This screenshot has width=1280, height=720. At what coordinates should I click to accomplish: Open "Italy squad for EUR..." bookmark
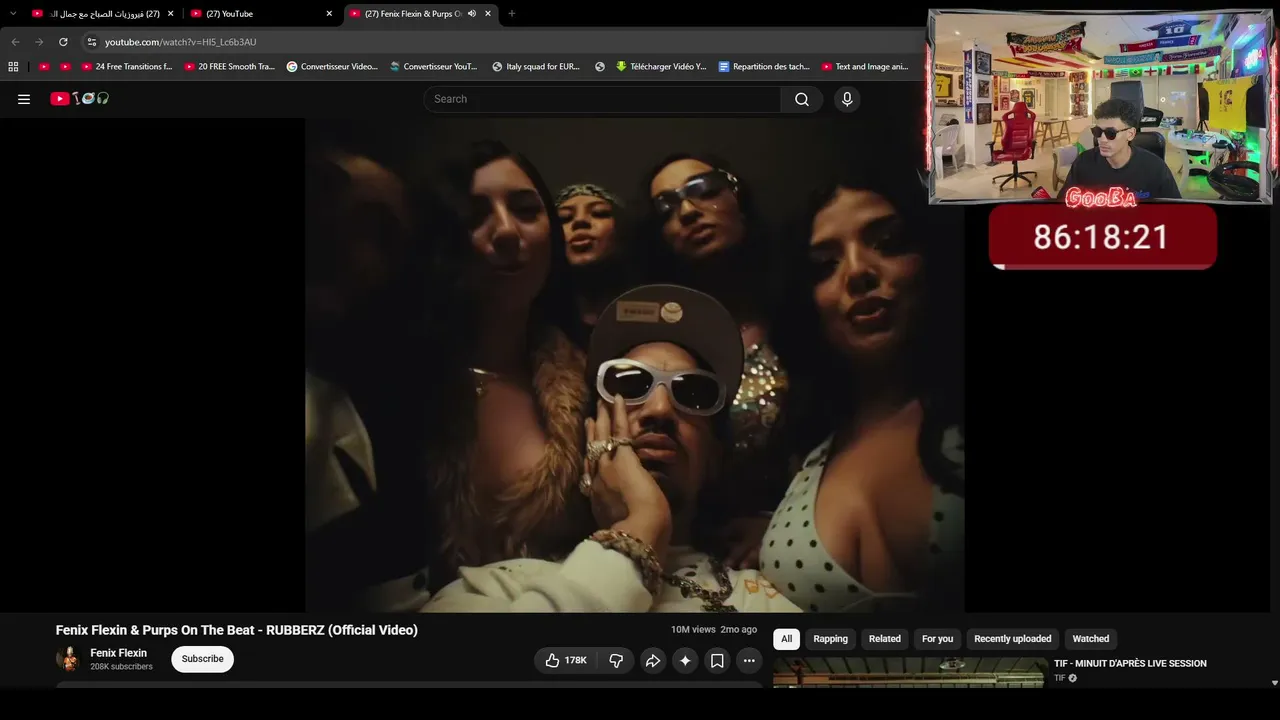tap(536, 67)
